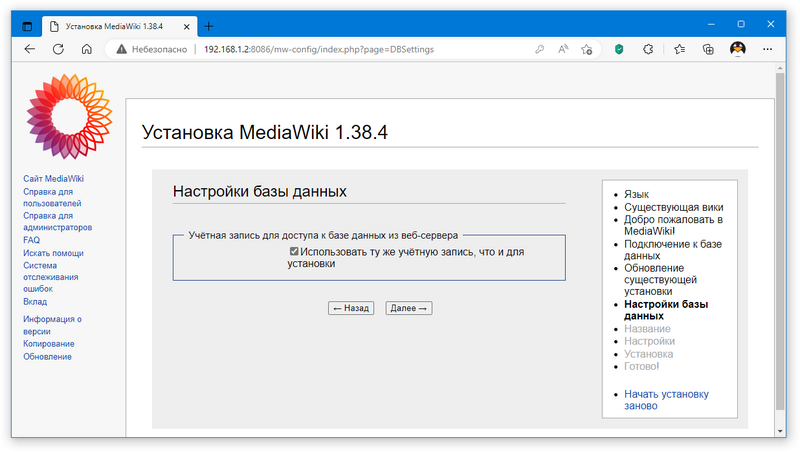
Task: Minimize the browser window
Action: click(x=711, y=24)
